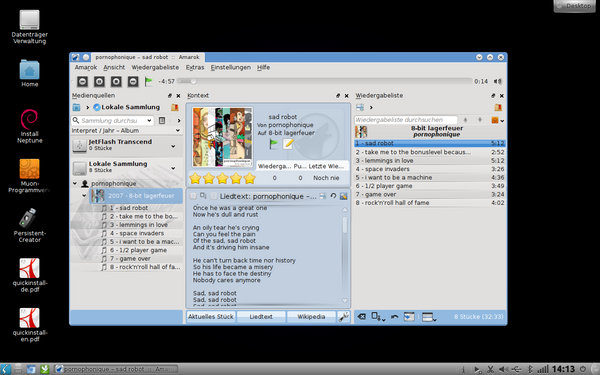The width and height of the screenshot is (600, 375).
Task: Click the Sammlung durchsuchen search field
Action: coord(112,121)
